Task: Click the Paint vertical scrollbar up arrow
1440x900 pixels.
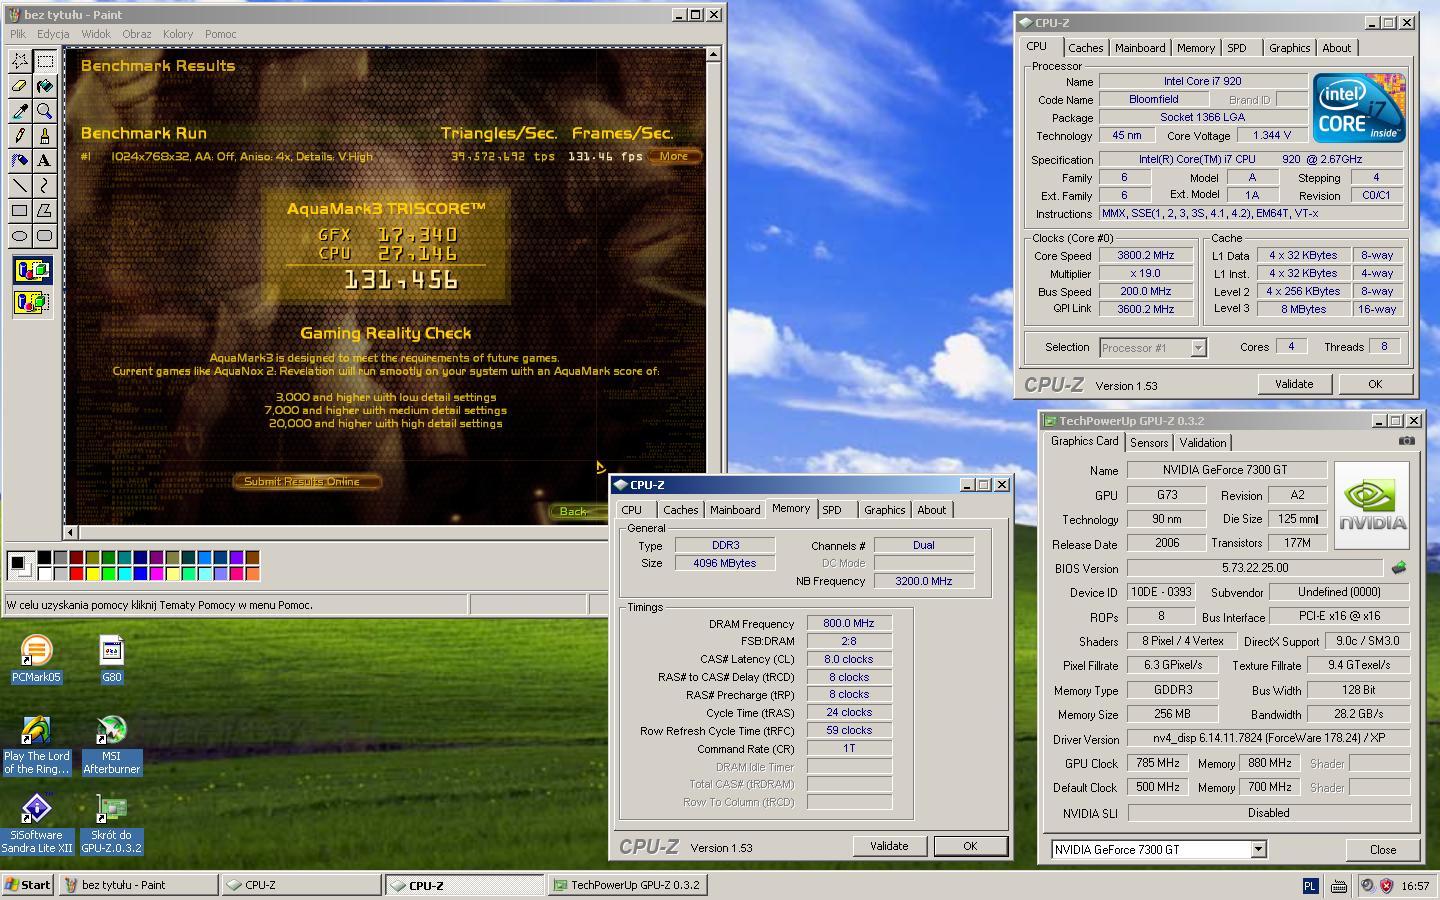Action: pos(713,56)
